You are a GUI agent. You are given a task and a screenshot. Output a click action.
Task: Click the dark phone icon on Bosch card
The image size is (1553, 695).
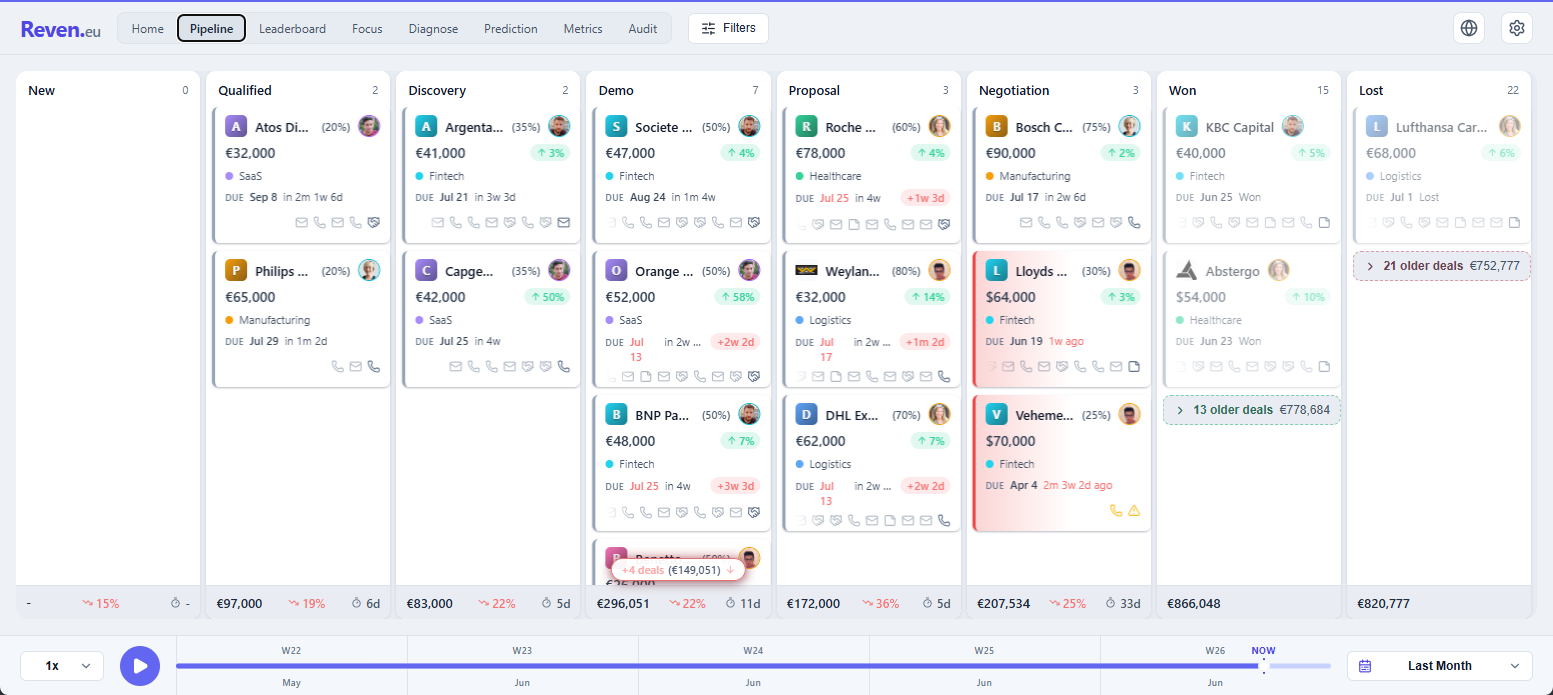(1134, 223)
